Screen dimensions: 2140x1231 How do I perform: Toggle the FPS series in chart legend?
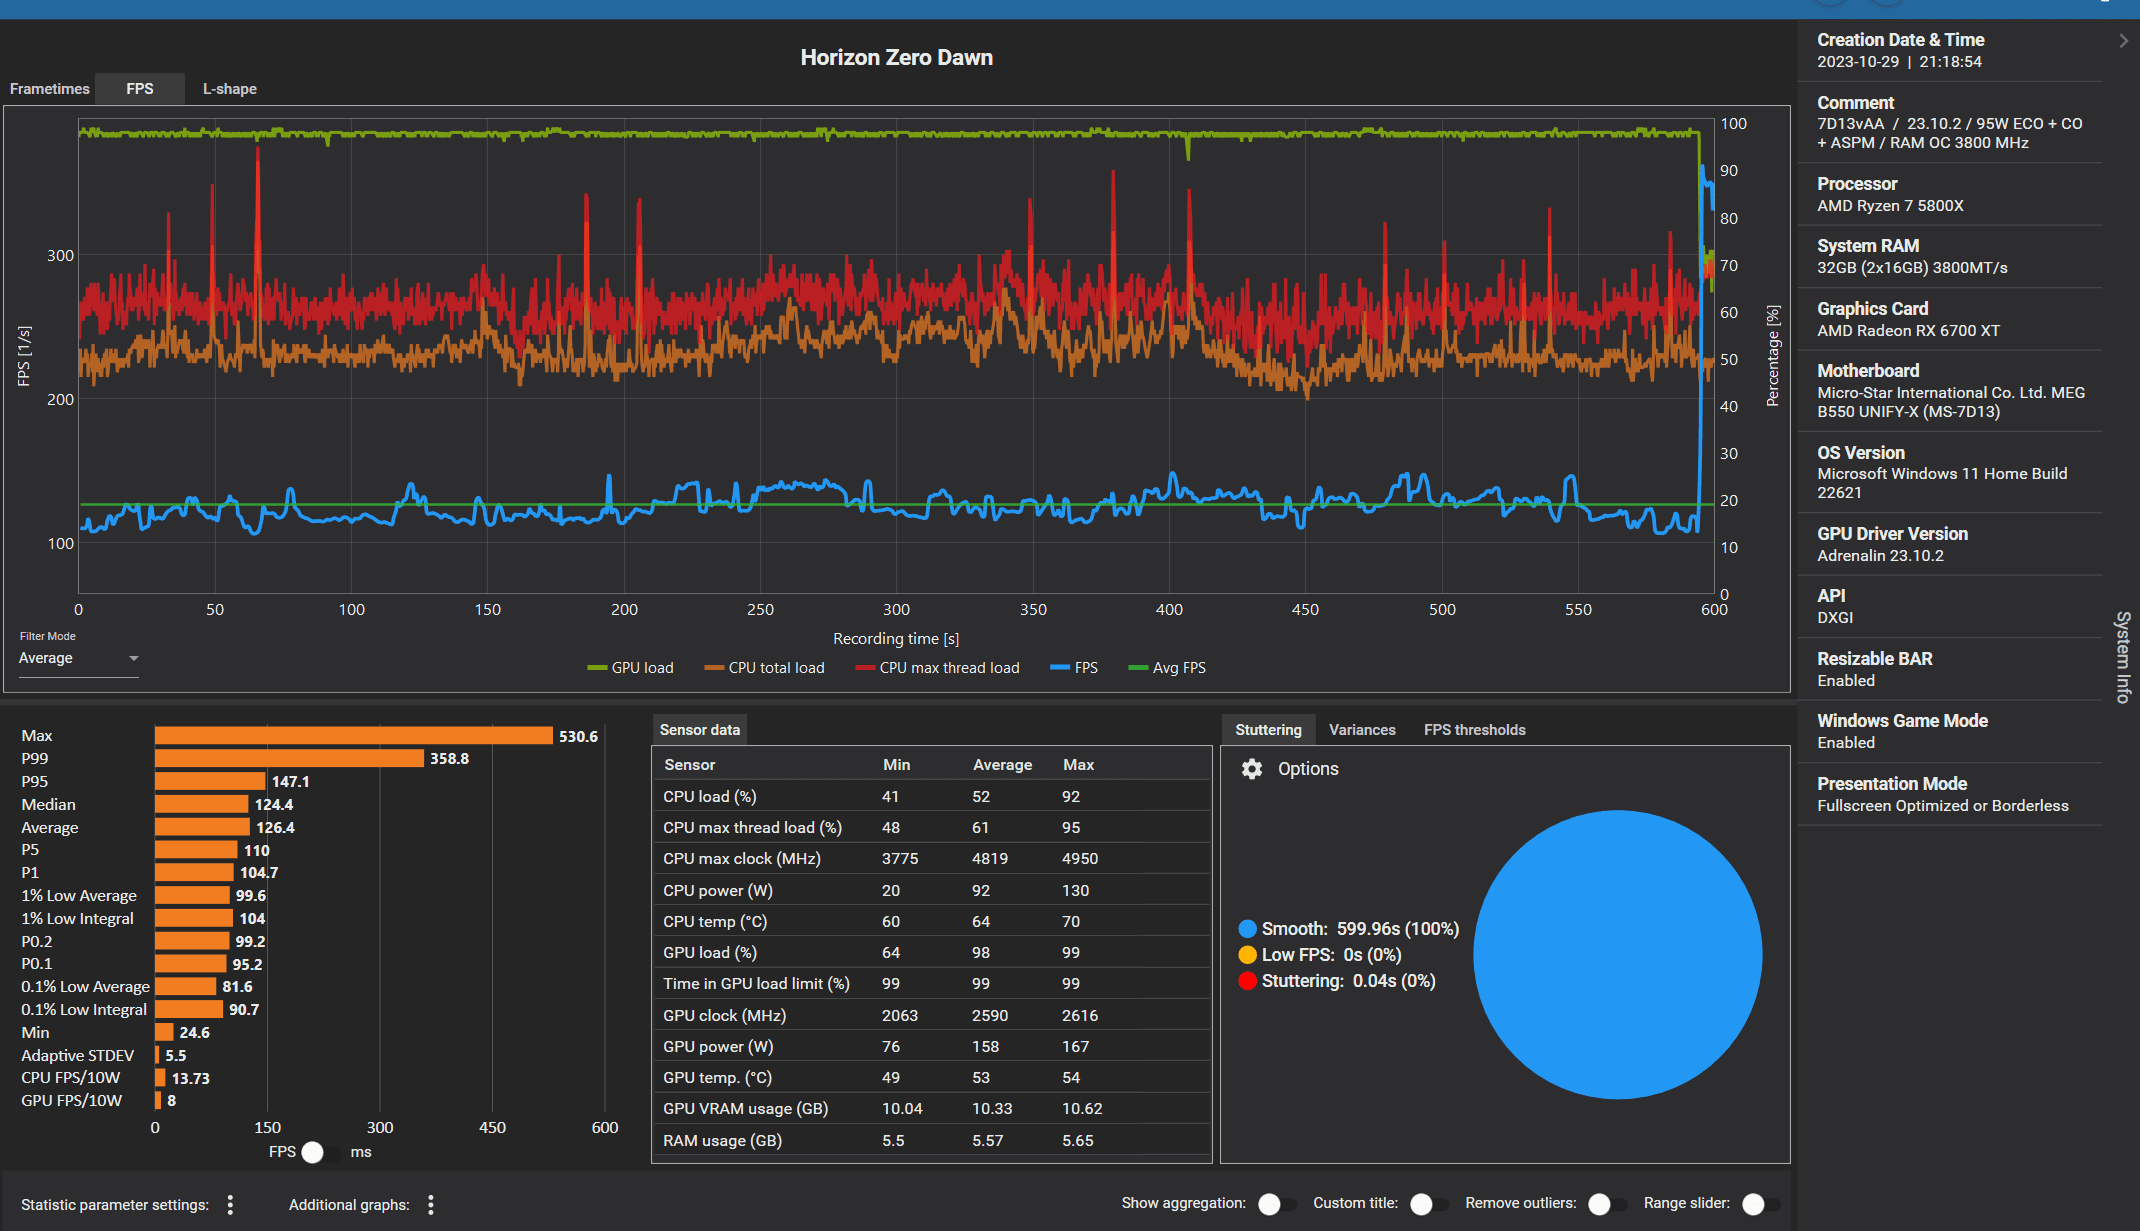click(1074, 668)
